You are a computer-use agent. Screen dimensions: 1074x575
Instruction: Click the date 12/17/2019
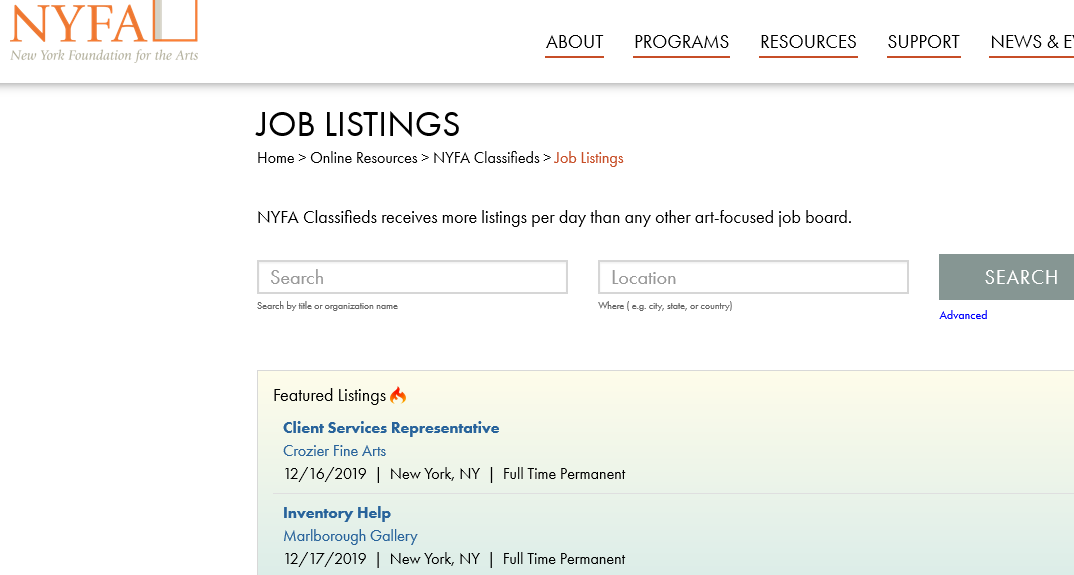[x=325, y=559]
